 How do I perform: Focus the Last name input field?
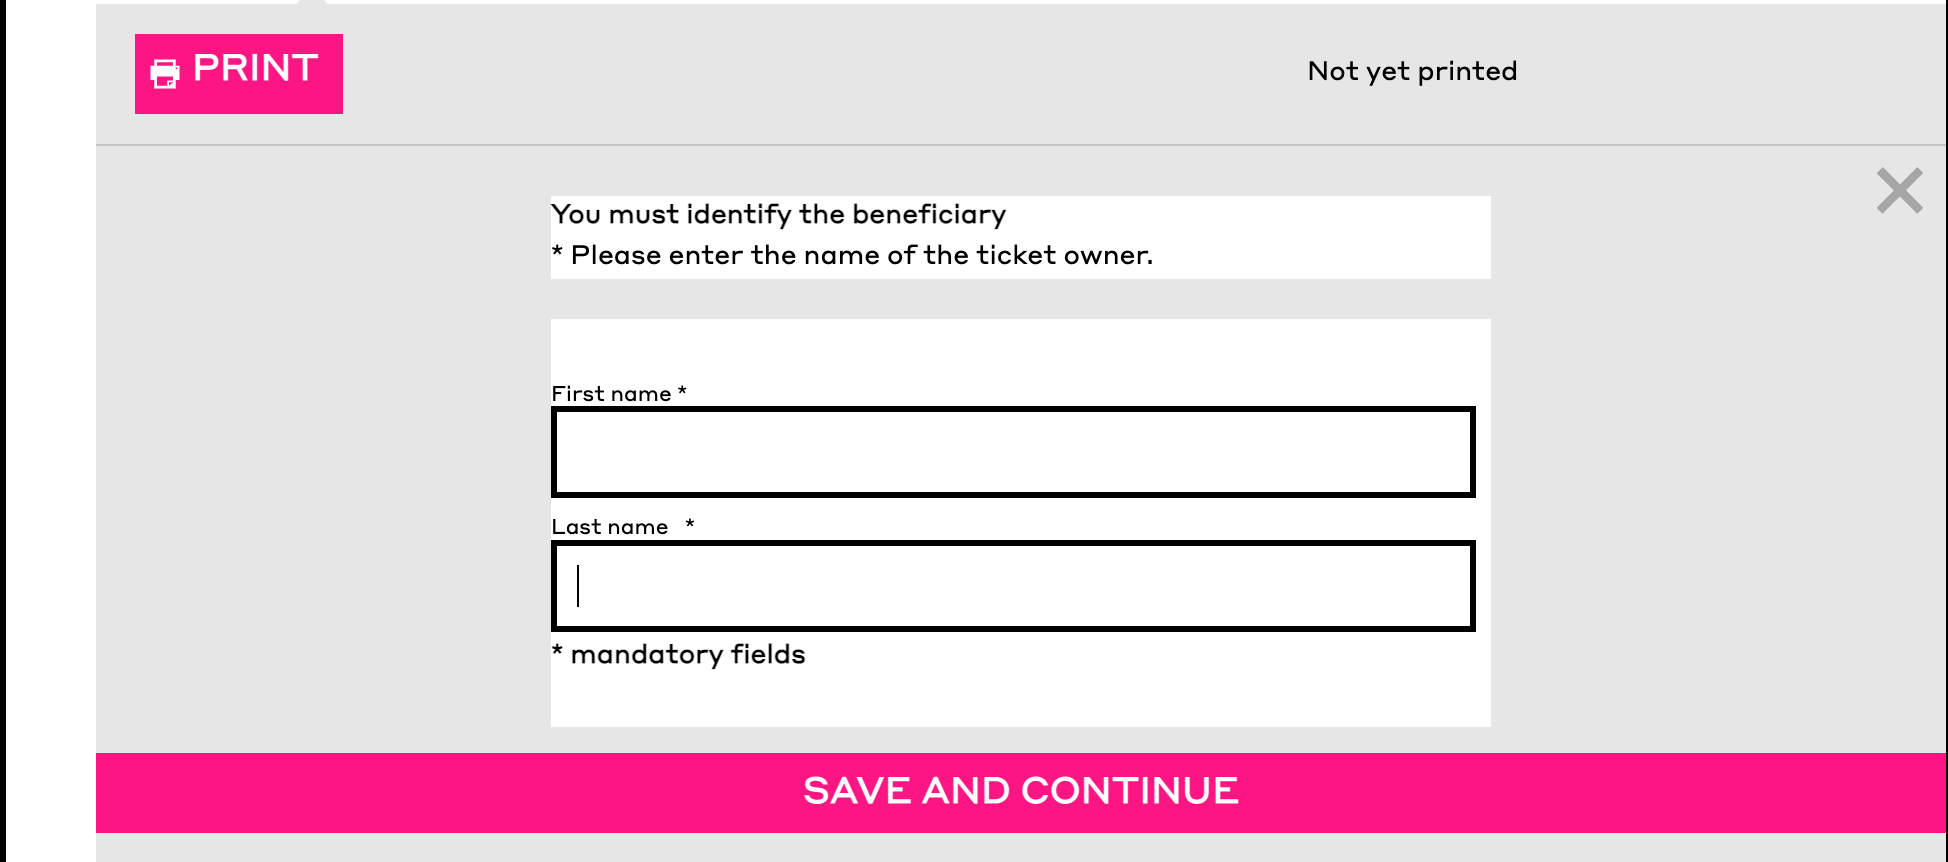point(1013,586)
